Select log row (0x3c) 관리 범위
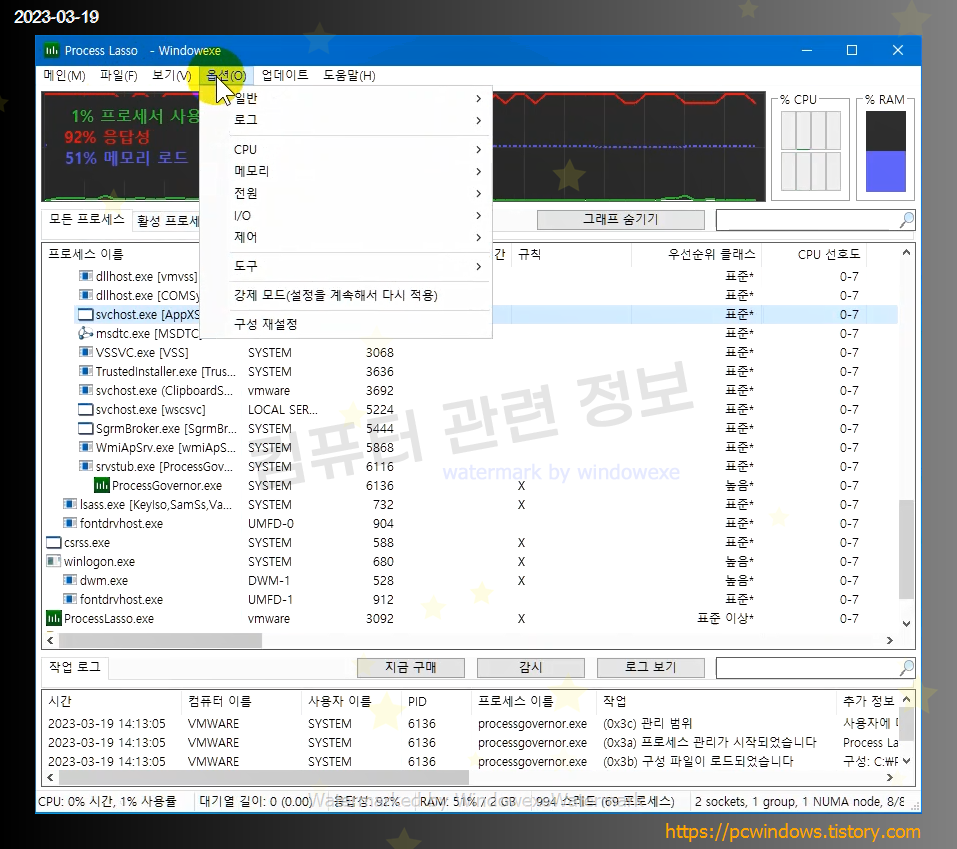This screenshot has width=957, height=849. coord(470,723)
